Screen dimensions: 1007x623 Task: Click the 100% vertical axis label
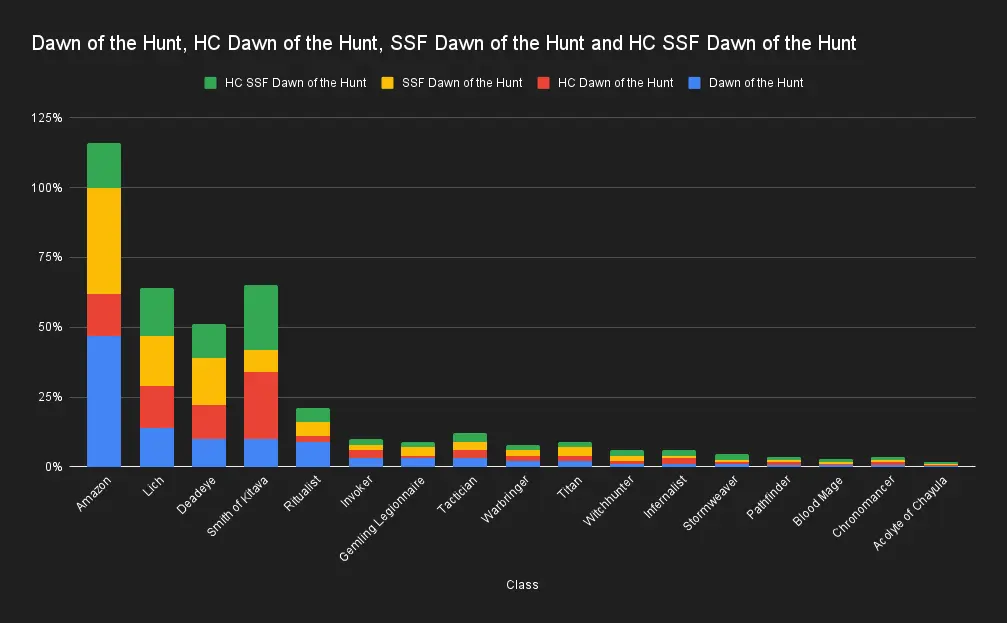47,188
